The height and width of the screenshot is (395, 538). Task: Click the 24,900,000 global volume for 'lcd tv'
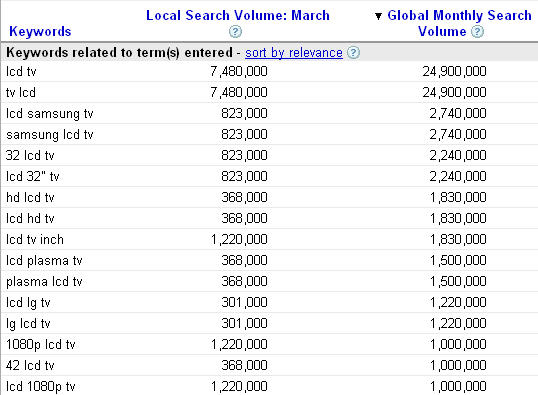pos(454,71)
